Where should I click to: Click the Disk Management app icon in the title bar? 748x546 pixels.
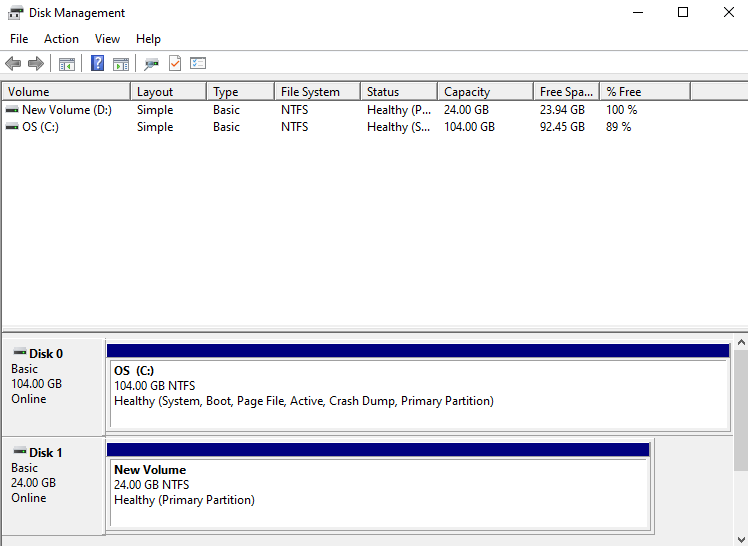[13, 13]
